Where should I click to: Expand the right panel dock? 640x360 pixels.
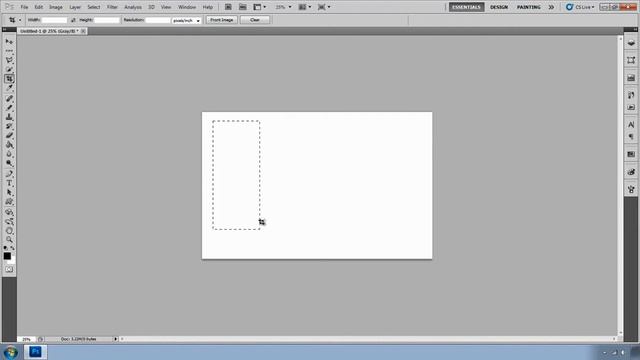click(x=635, y=29)
